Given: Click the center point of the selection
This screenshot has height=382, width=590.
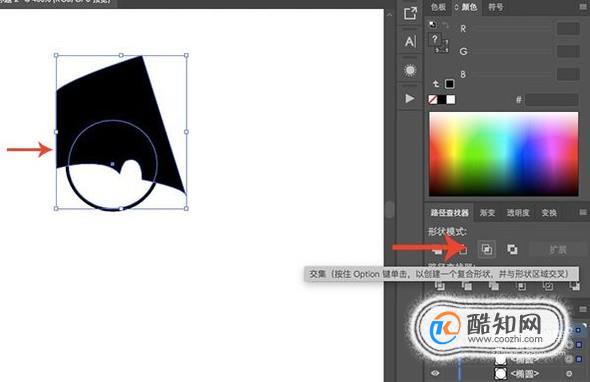Looking at the screenshot, I should click(x=113, y=164).
